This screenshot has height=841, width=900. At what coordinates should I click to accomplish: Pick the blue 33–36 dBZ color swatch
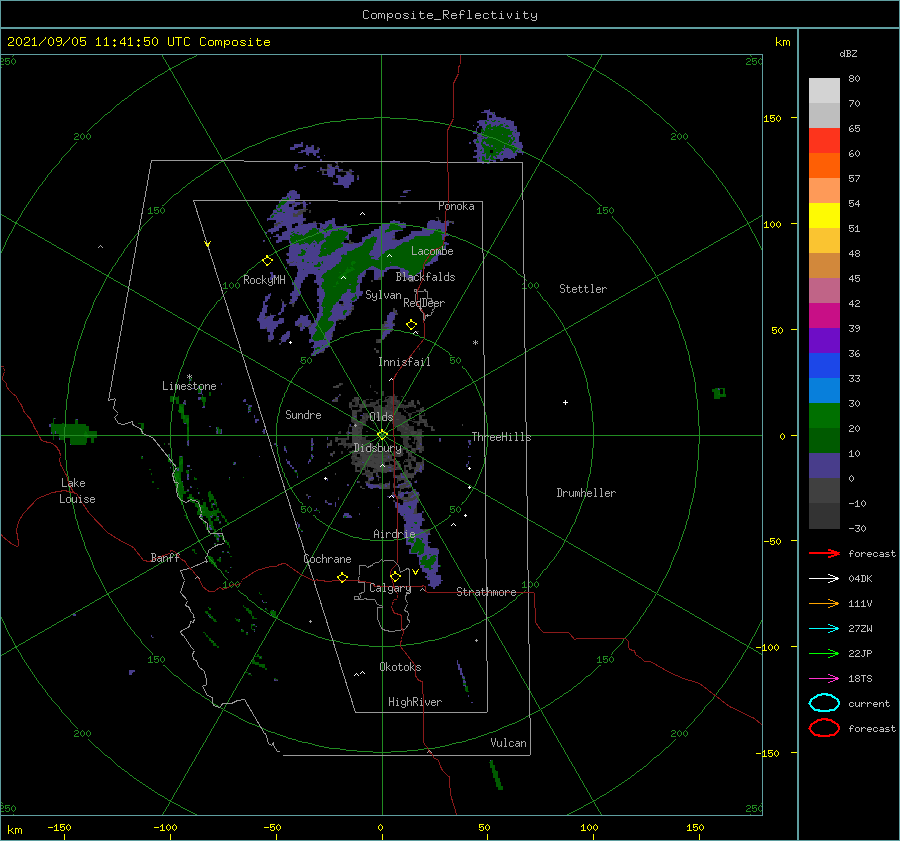tap(824, 365)
